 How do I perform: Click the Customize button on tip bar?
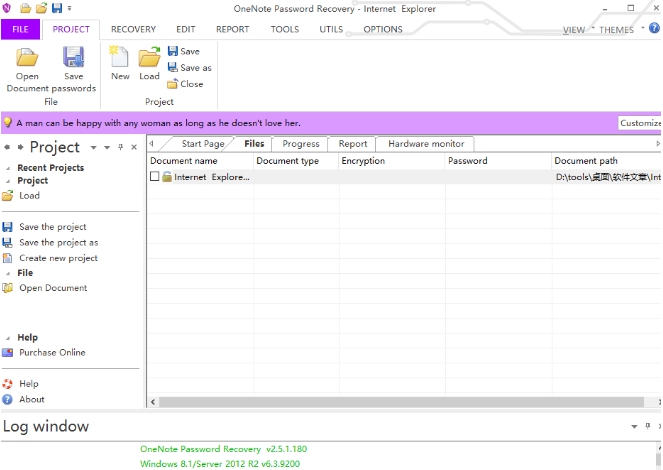tap(640, 123)
